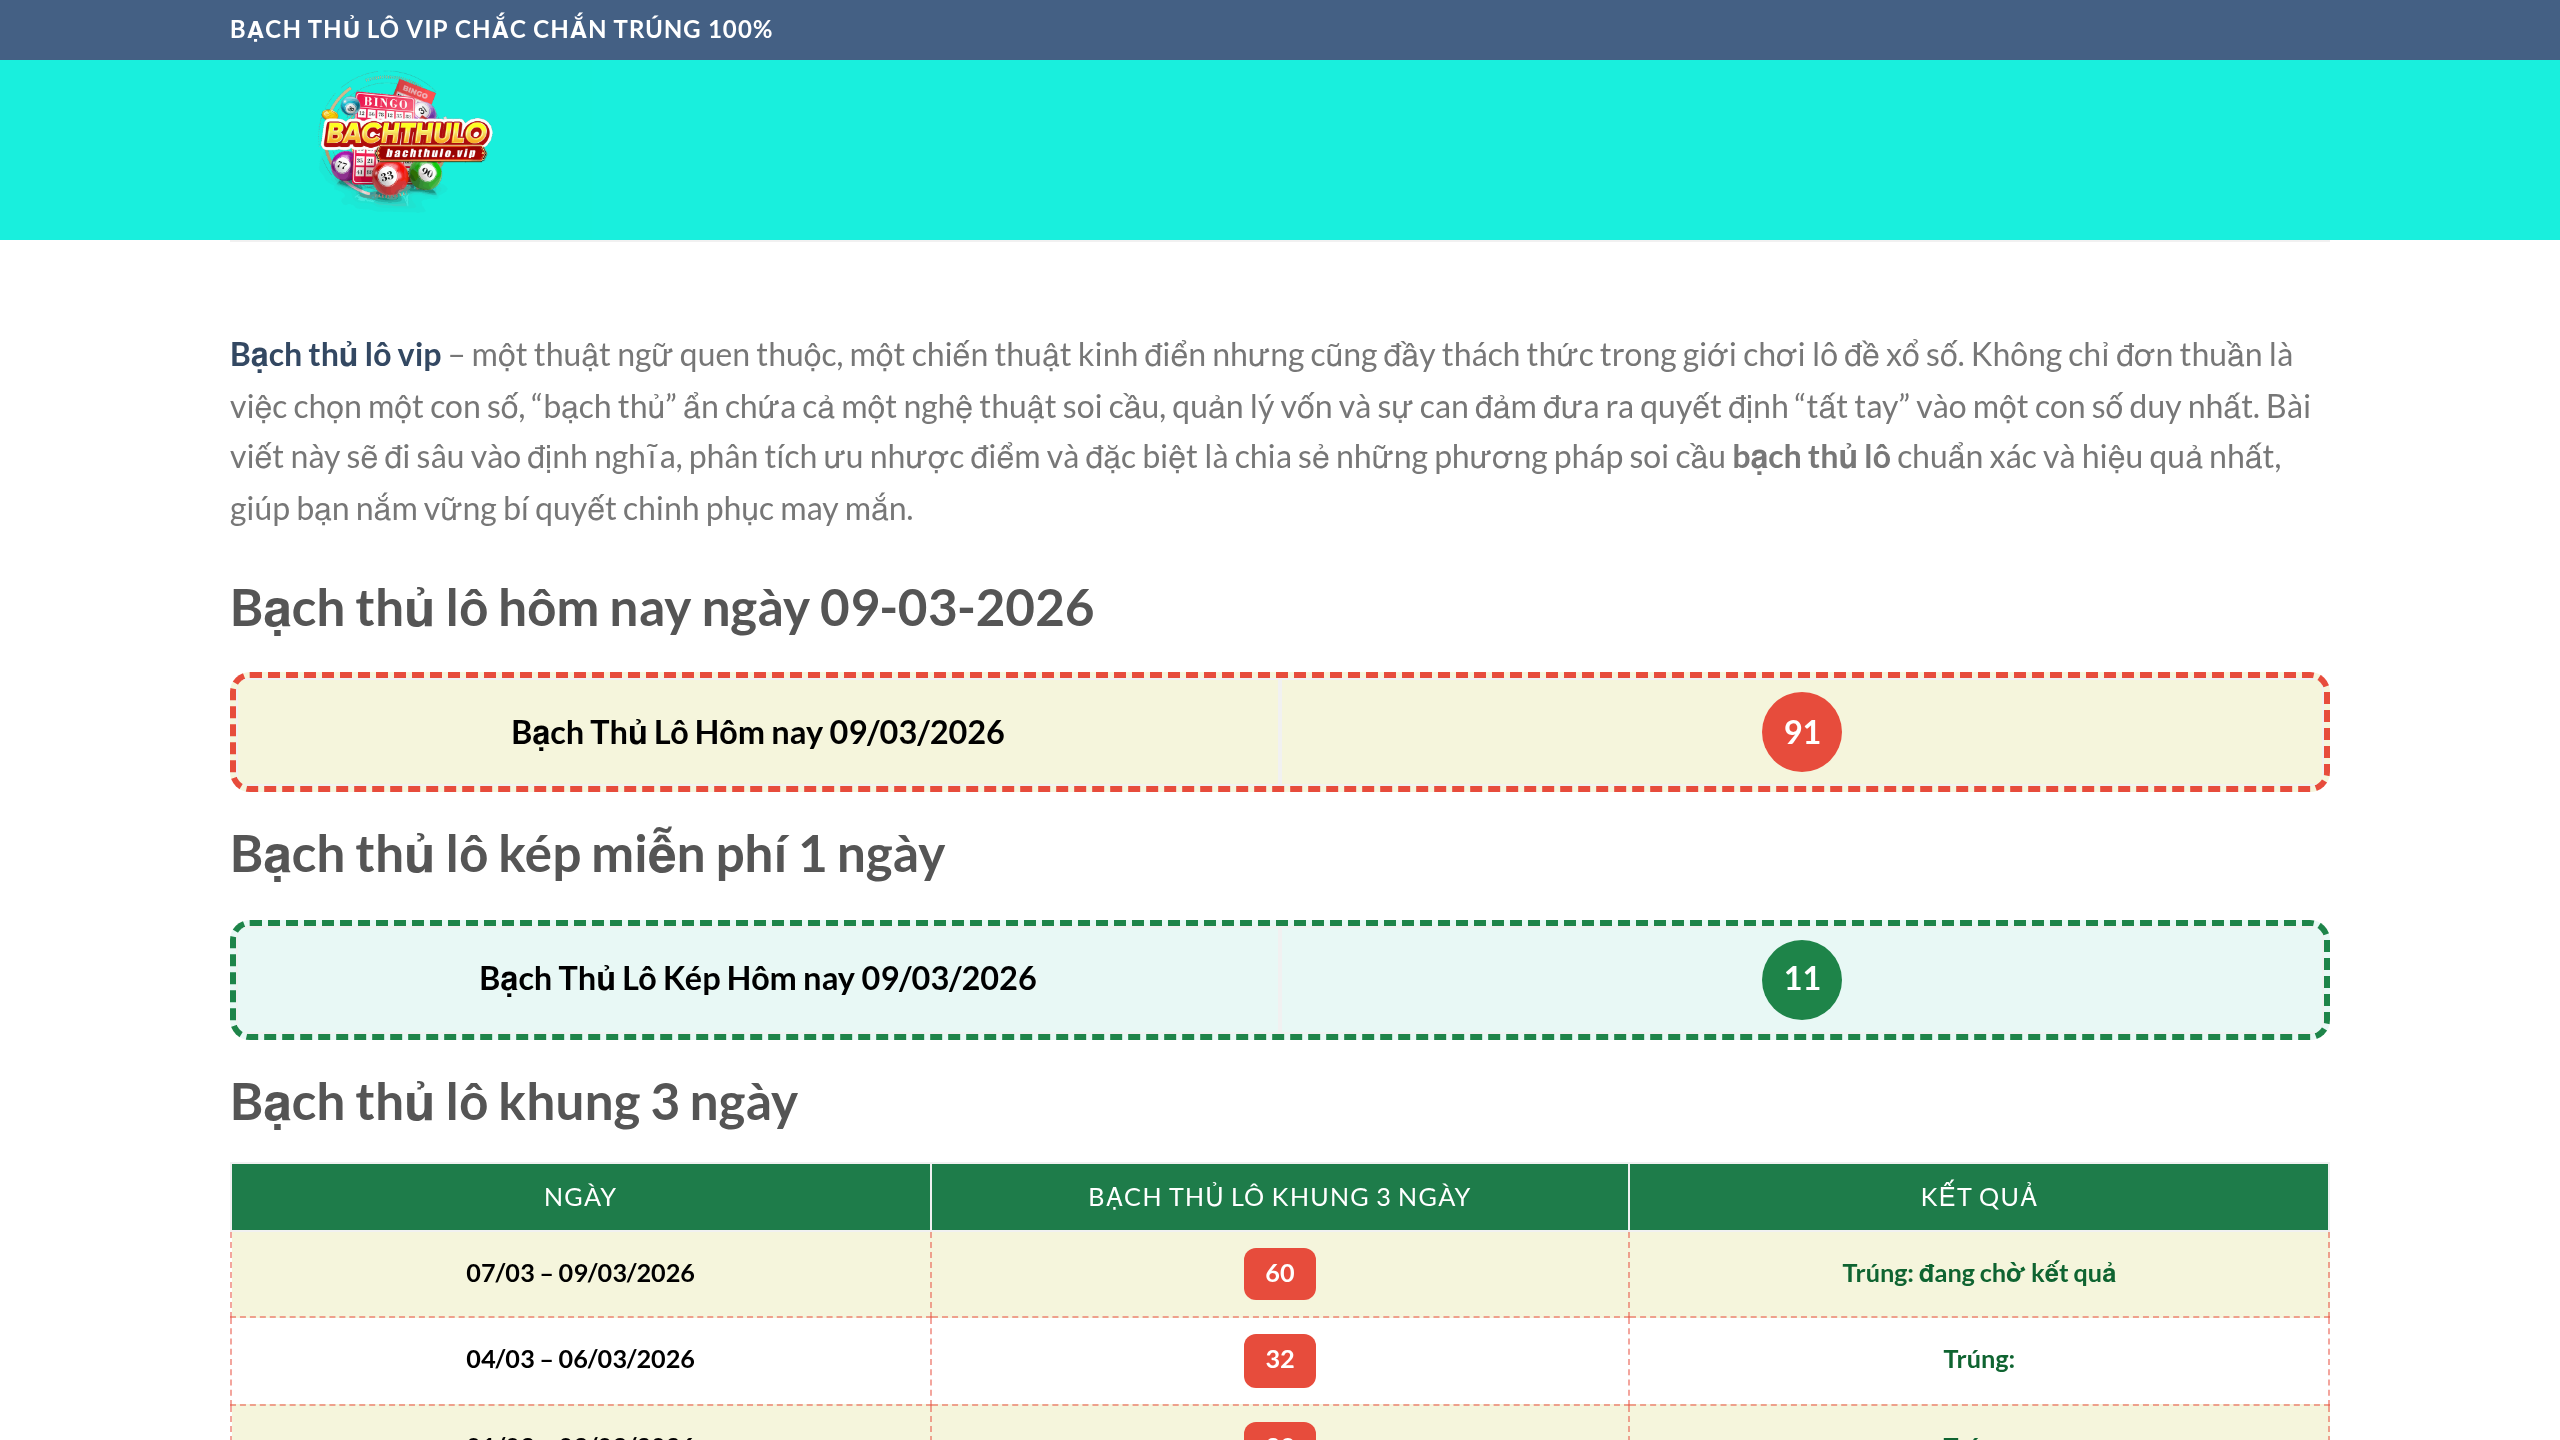
Task: Click the red 32 number badge
Action: [x=1279, y=1360]
